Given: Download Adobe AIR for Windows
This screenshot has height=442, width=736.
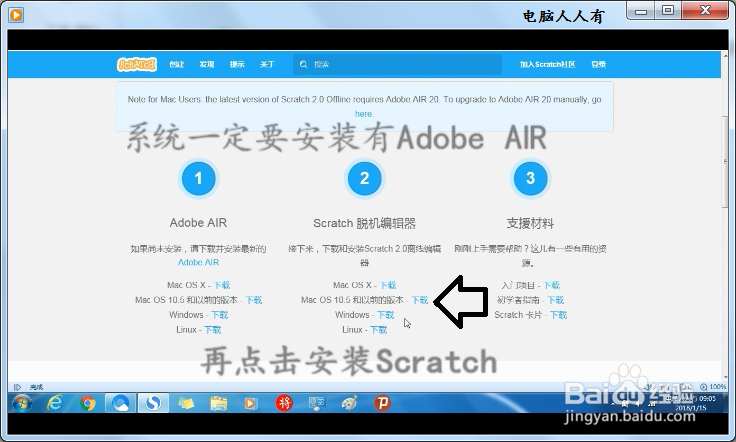Looking at the screenshot, I should tap(219, 315).
